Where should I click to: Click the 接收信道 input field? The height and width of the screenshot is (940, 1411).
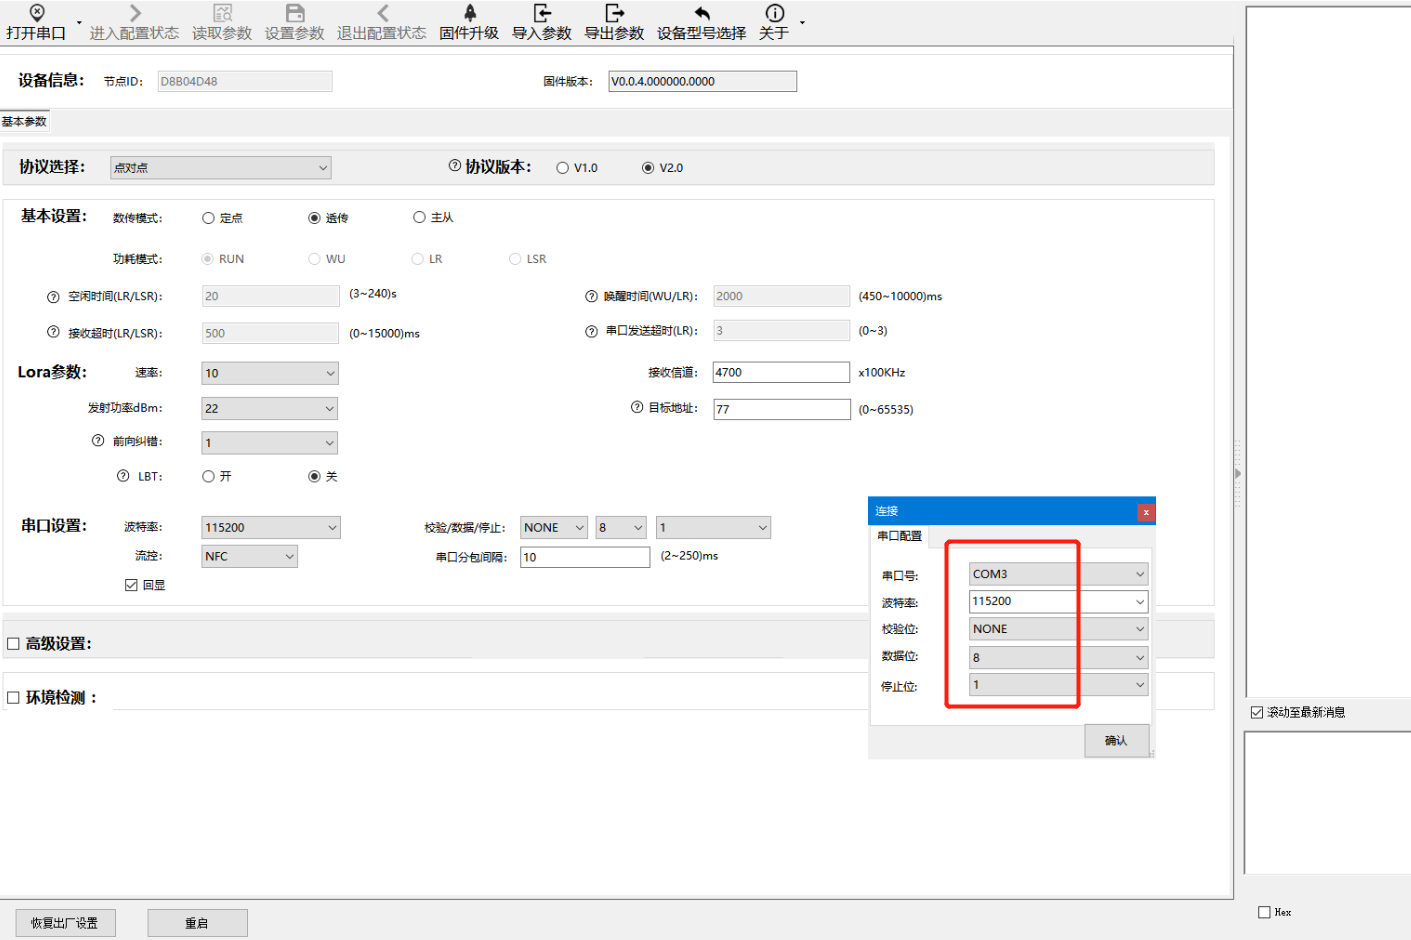[780, 372]
